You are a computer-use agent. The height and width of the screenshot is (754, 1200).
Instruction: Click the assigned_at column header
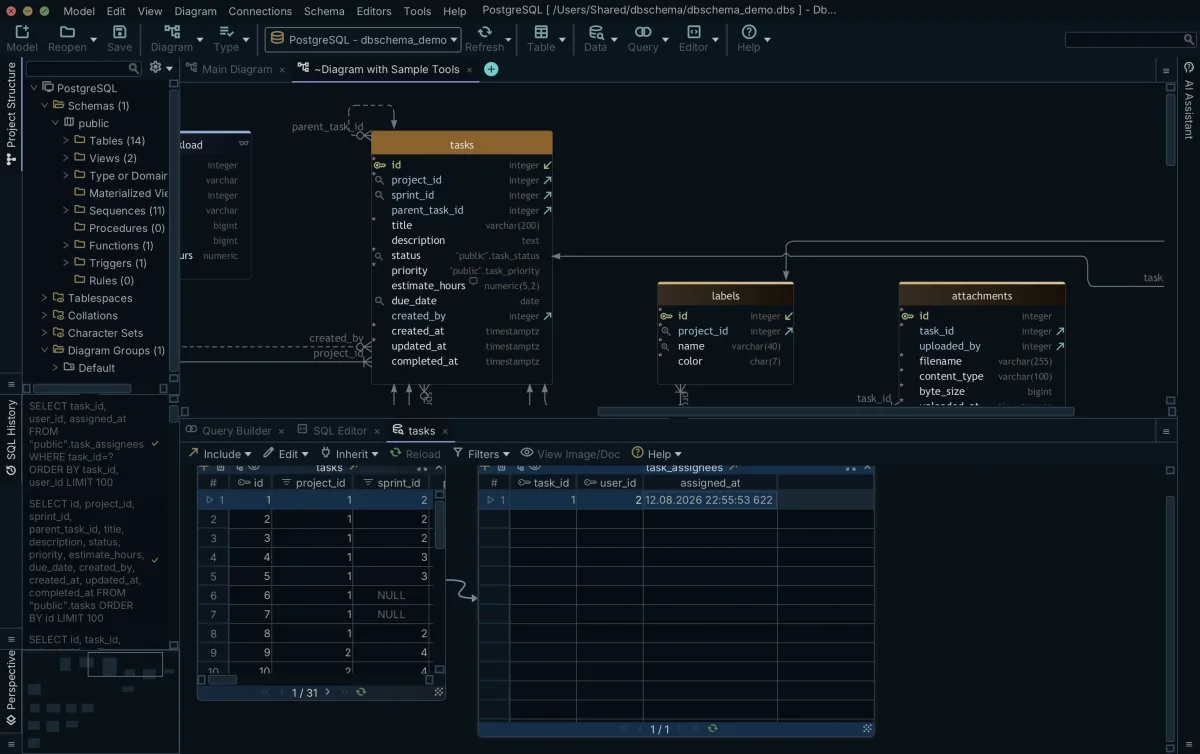pyautogui.click(x=710, y=483)
